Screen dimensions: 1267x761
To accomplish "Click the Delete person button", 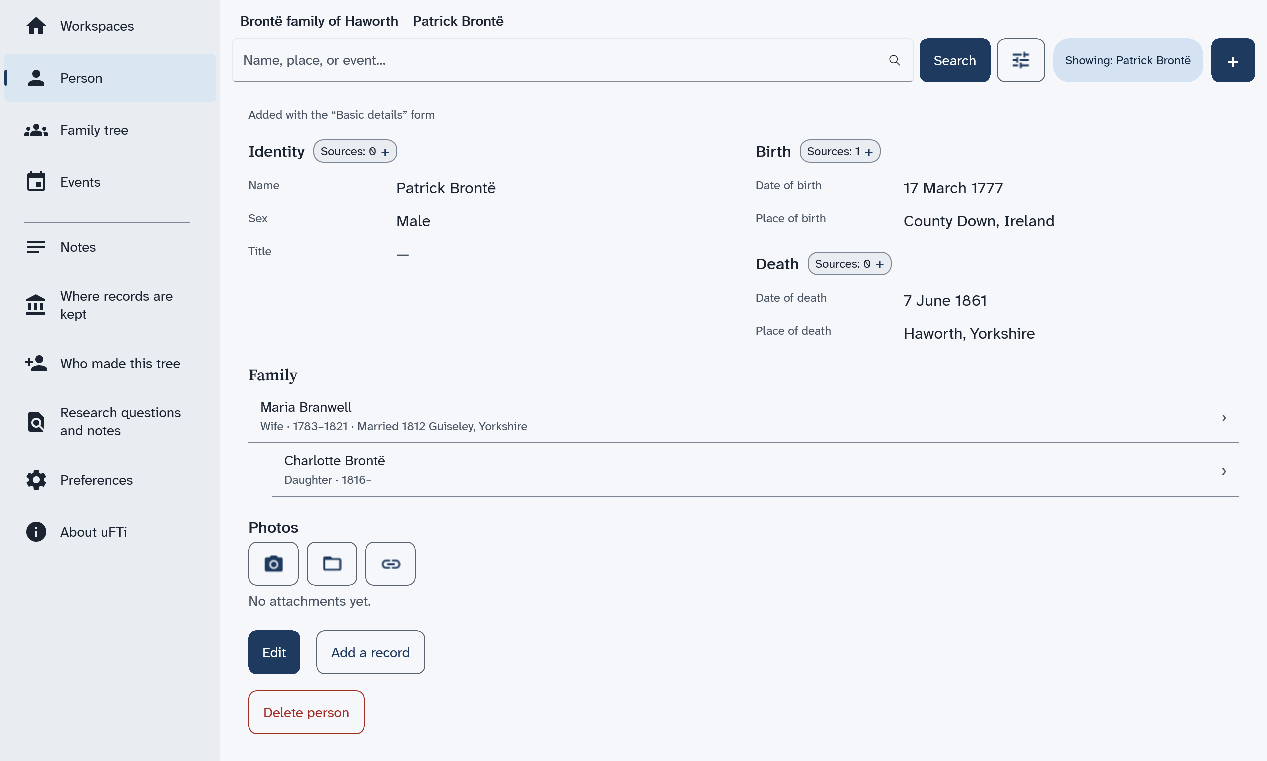I will (x=306, y=712).
